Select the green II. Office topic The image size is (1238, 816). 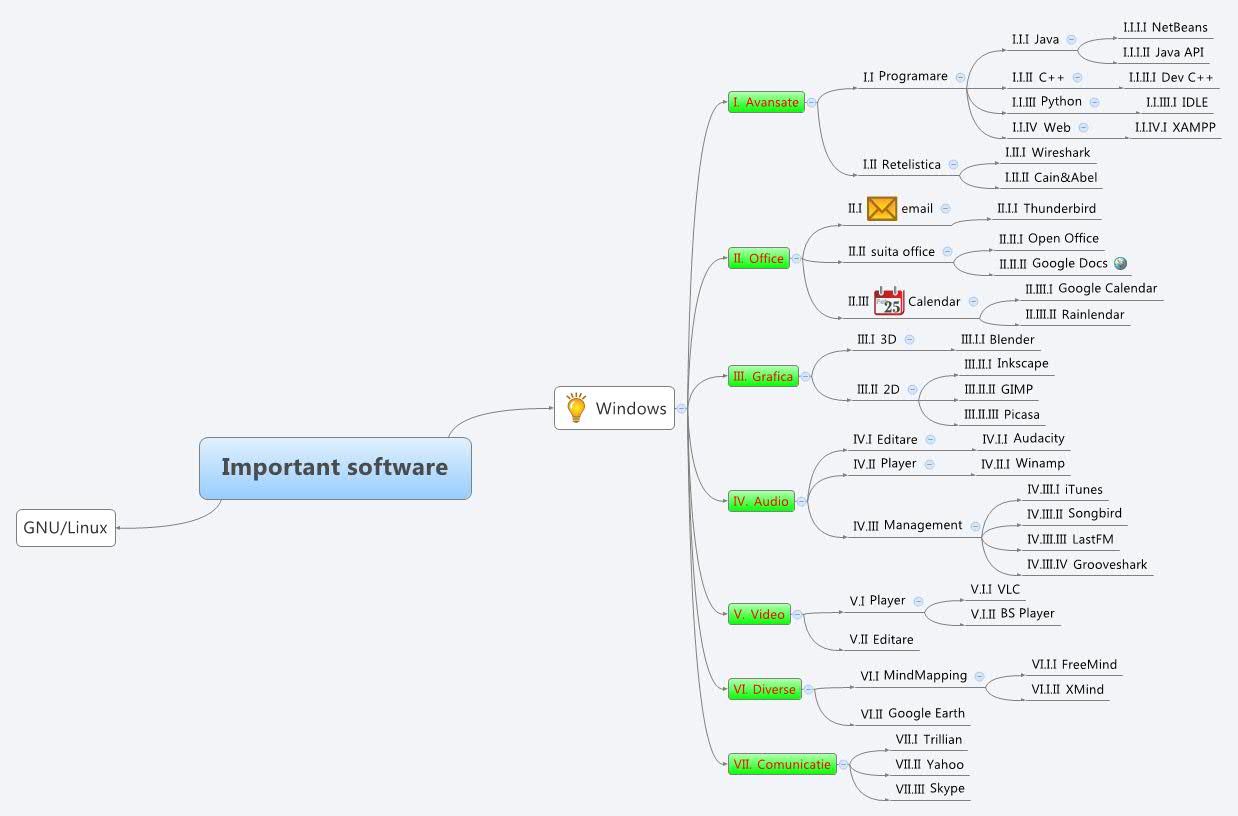click(x=758, y=258)
